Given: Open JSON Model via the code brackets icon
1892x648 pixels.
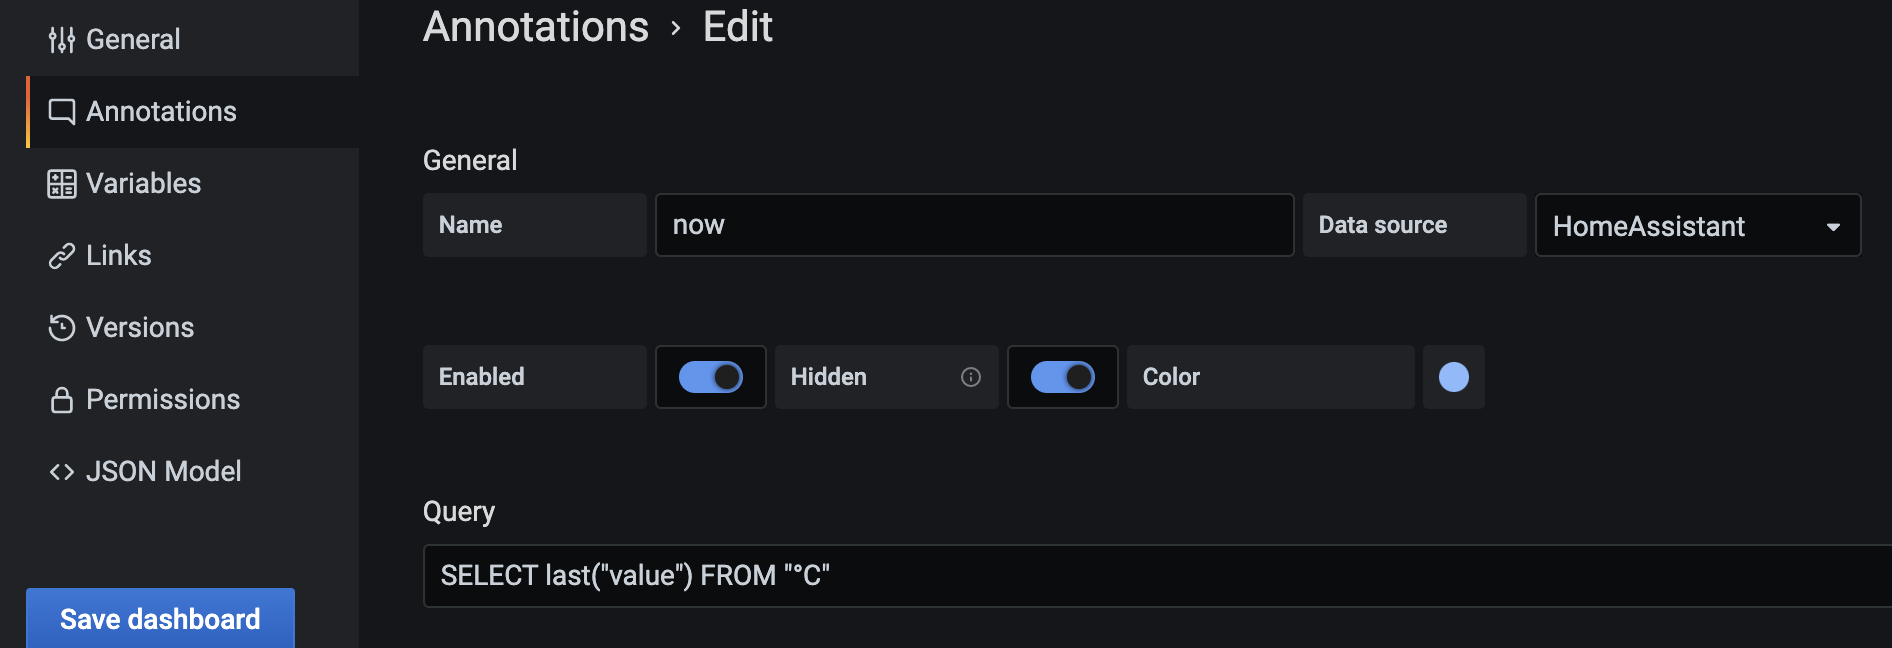Looking at the screenshot, I should point(61,471).
